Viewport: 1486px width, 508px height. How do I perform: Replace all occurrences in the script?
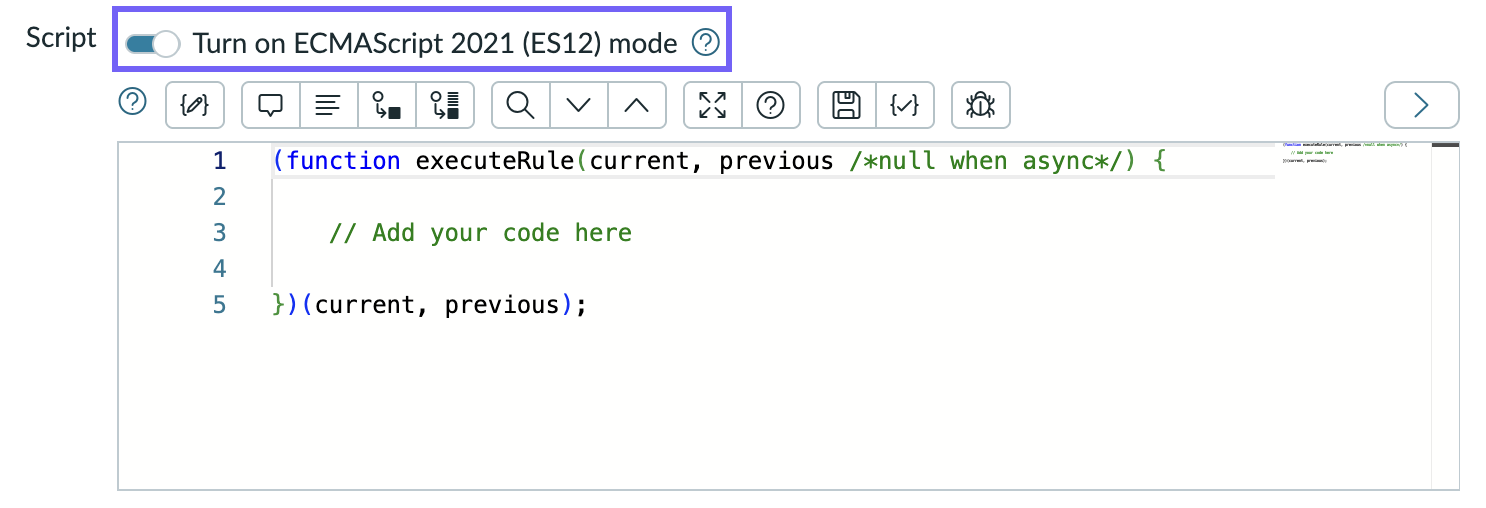444,105
